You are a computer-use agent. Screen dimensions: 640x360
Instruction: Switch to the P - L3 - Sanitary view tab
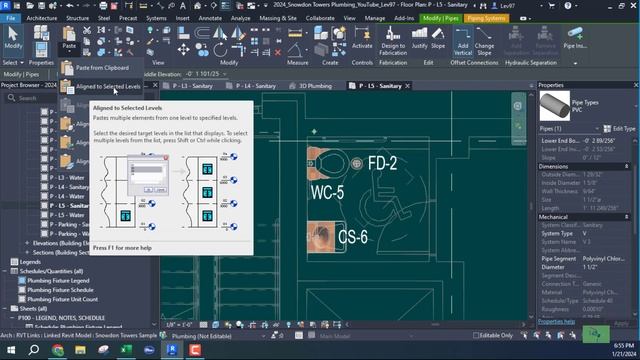point(193,86)
